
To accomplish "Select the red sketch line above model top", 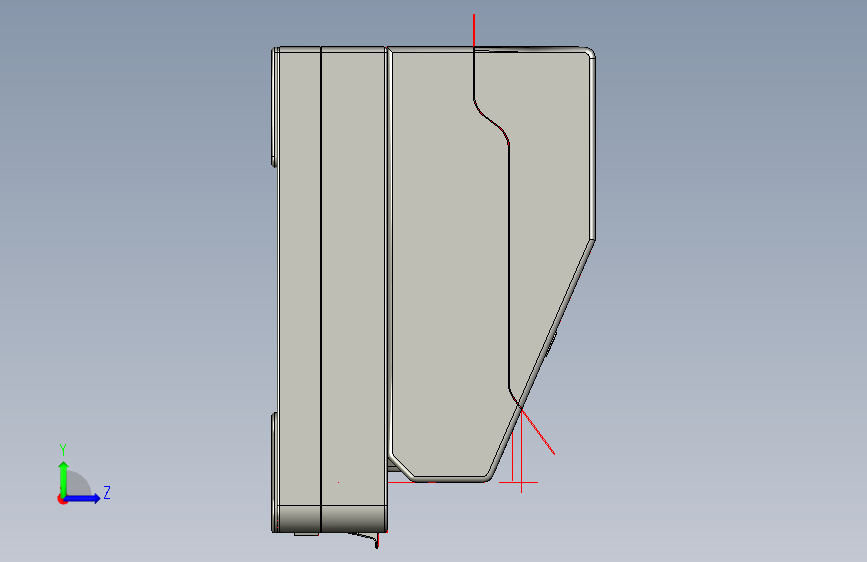I will [x=474, y=31].
